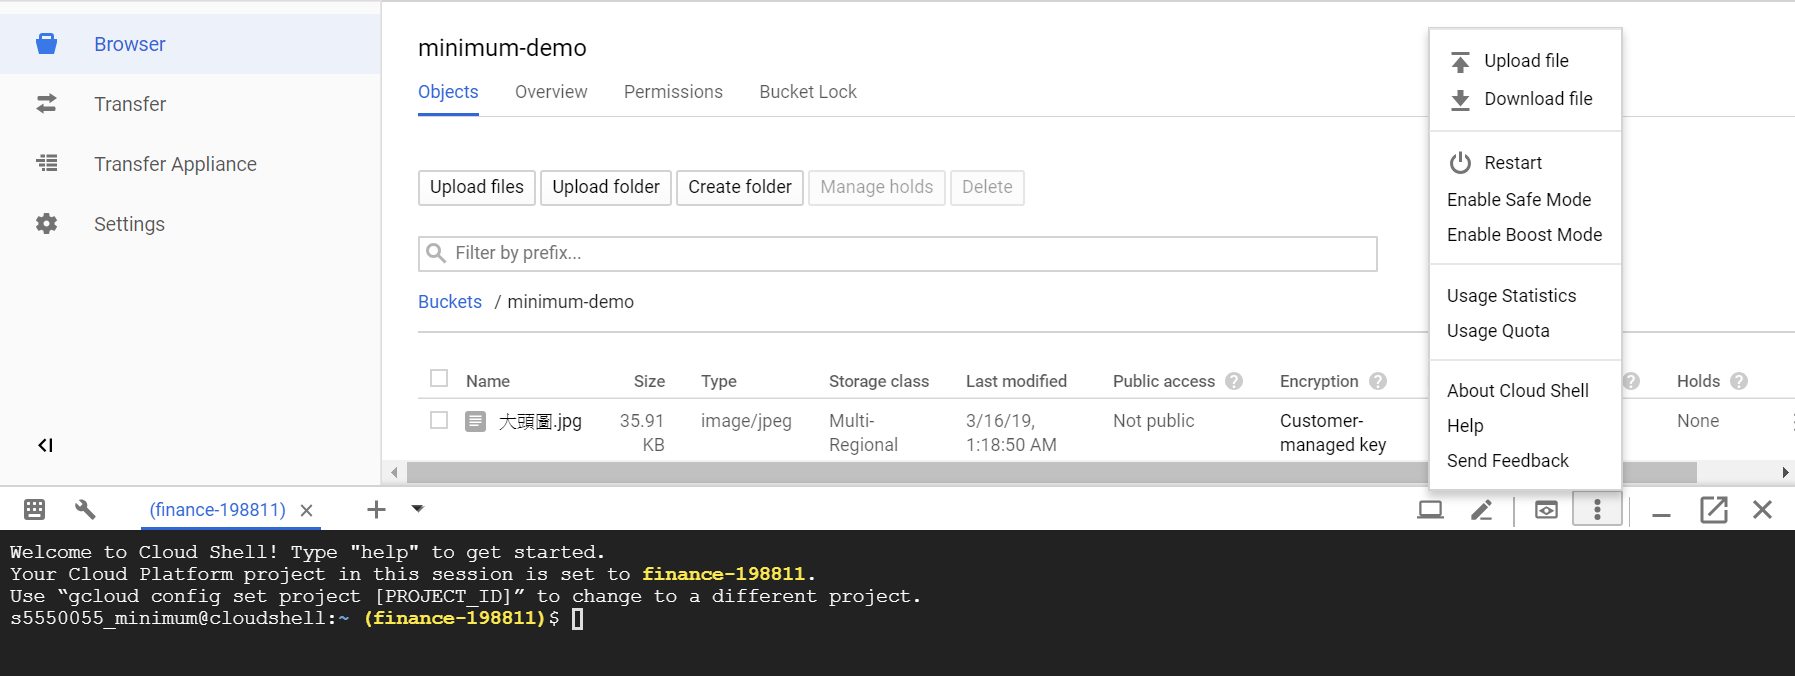Focus the Filter by prefix field
The height and width of the screenshot is (676, 1795).
click(897, 253)
